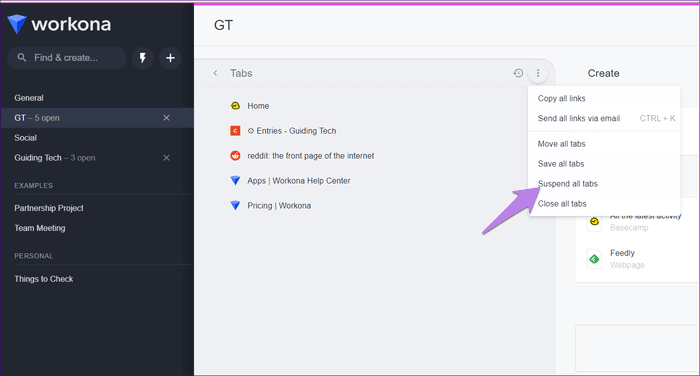Click the Home tab's yellow Basecamp icon

pos(235,106)
